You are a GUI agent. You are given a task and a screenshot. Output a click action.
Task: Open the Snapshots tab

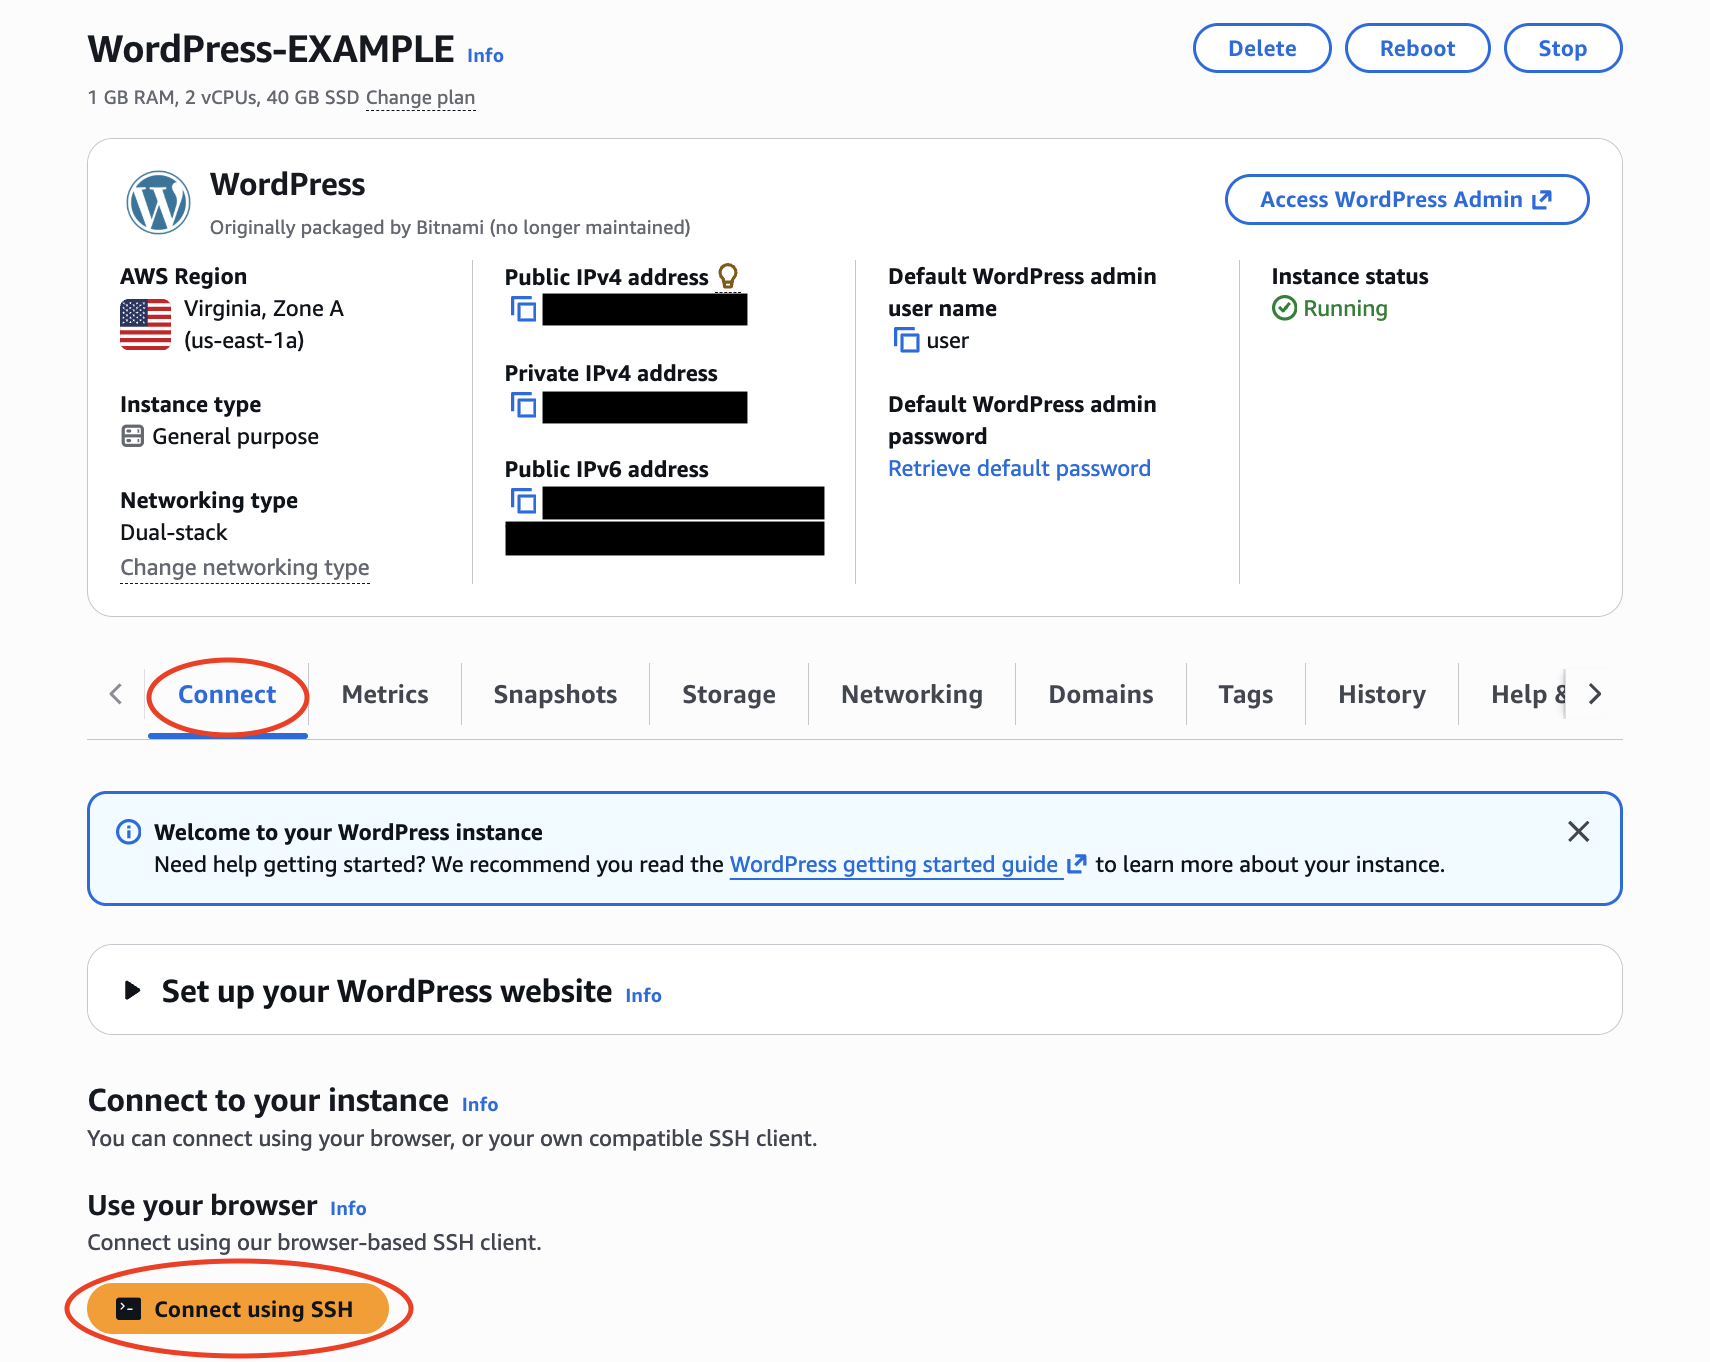[x=555, y=694]
